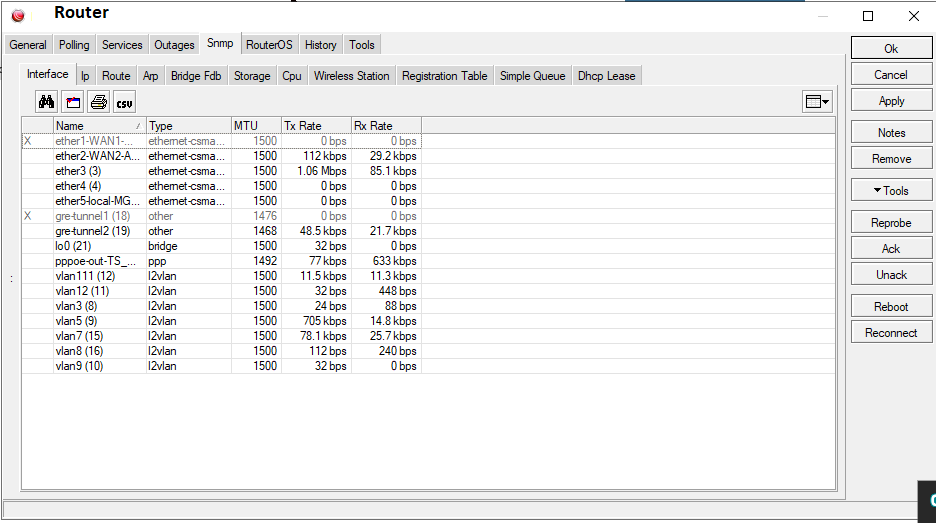Click the 633 kbps Rx Rate cell
Viewport: 936px width, 523px height.
click(x=386, y=261)
